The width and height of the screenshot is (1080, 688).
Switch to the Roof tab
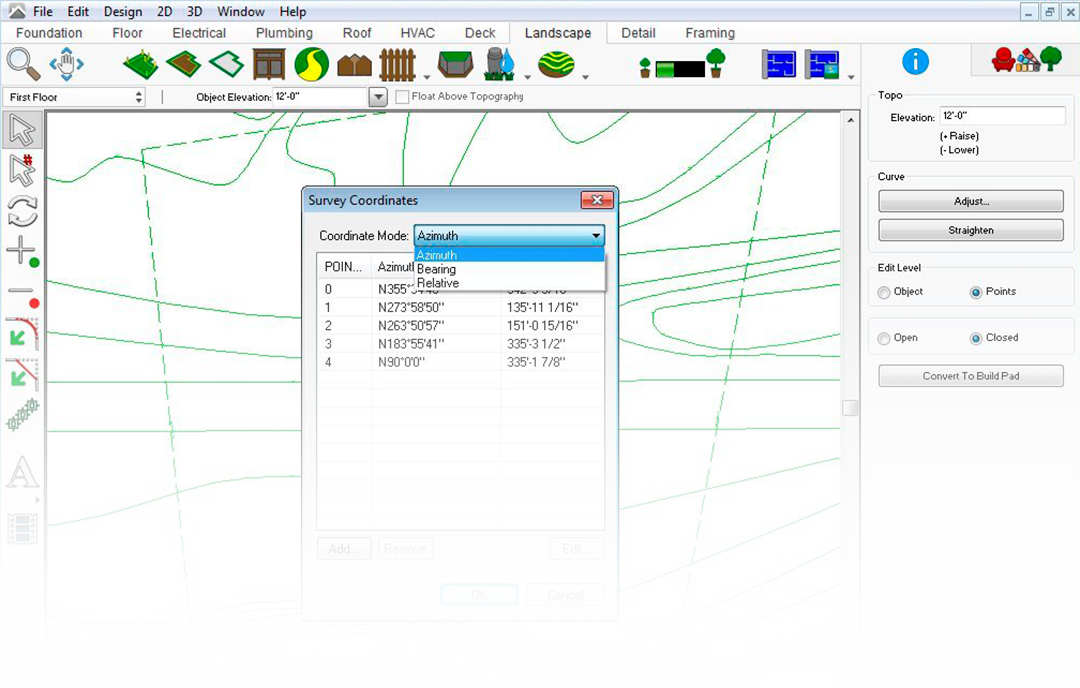tap(357, 33)
